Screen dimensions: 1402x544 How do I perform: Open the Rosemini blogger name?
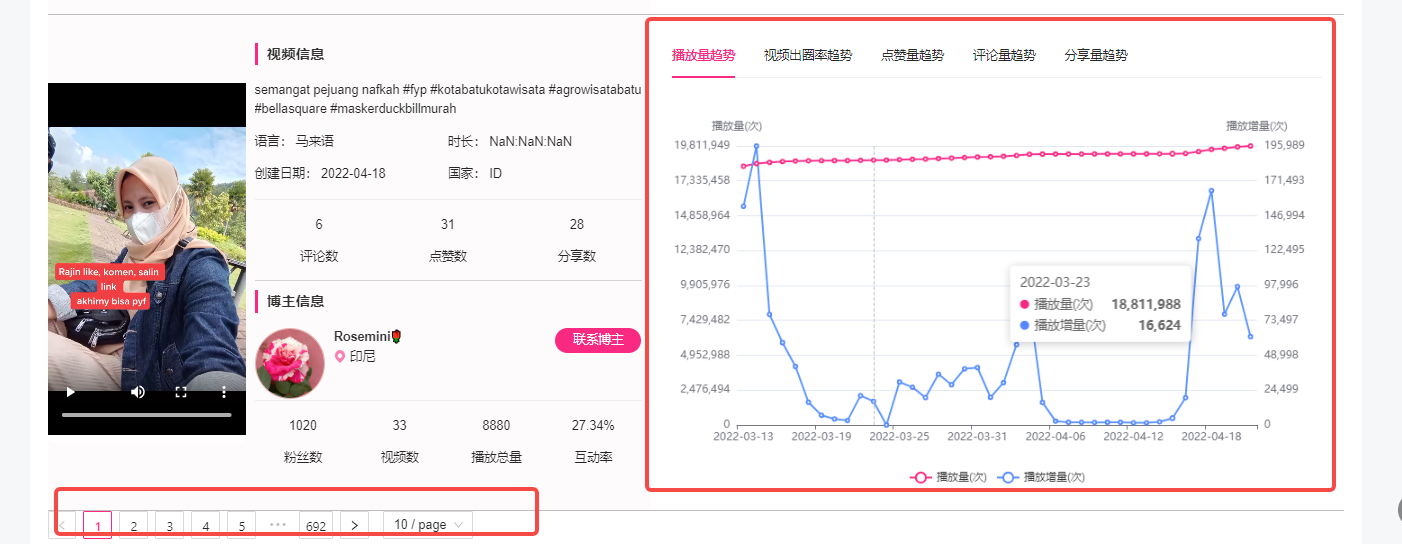[x=367, y=337]
